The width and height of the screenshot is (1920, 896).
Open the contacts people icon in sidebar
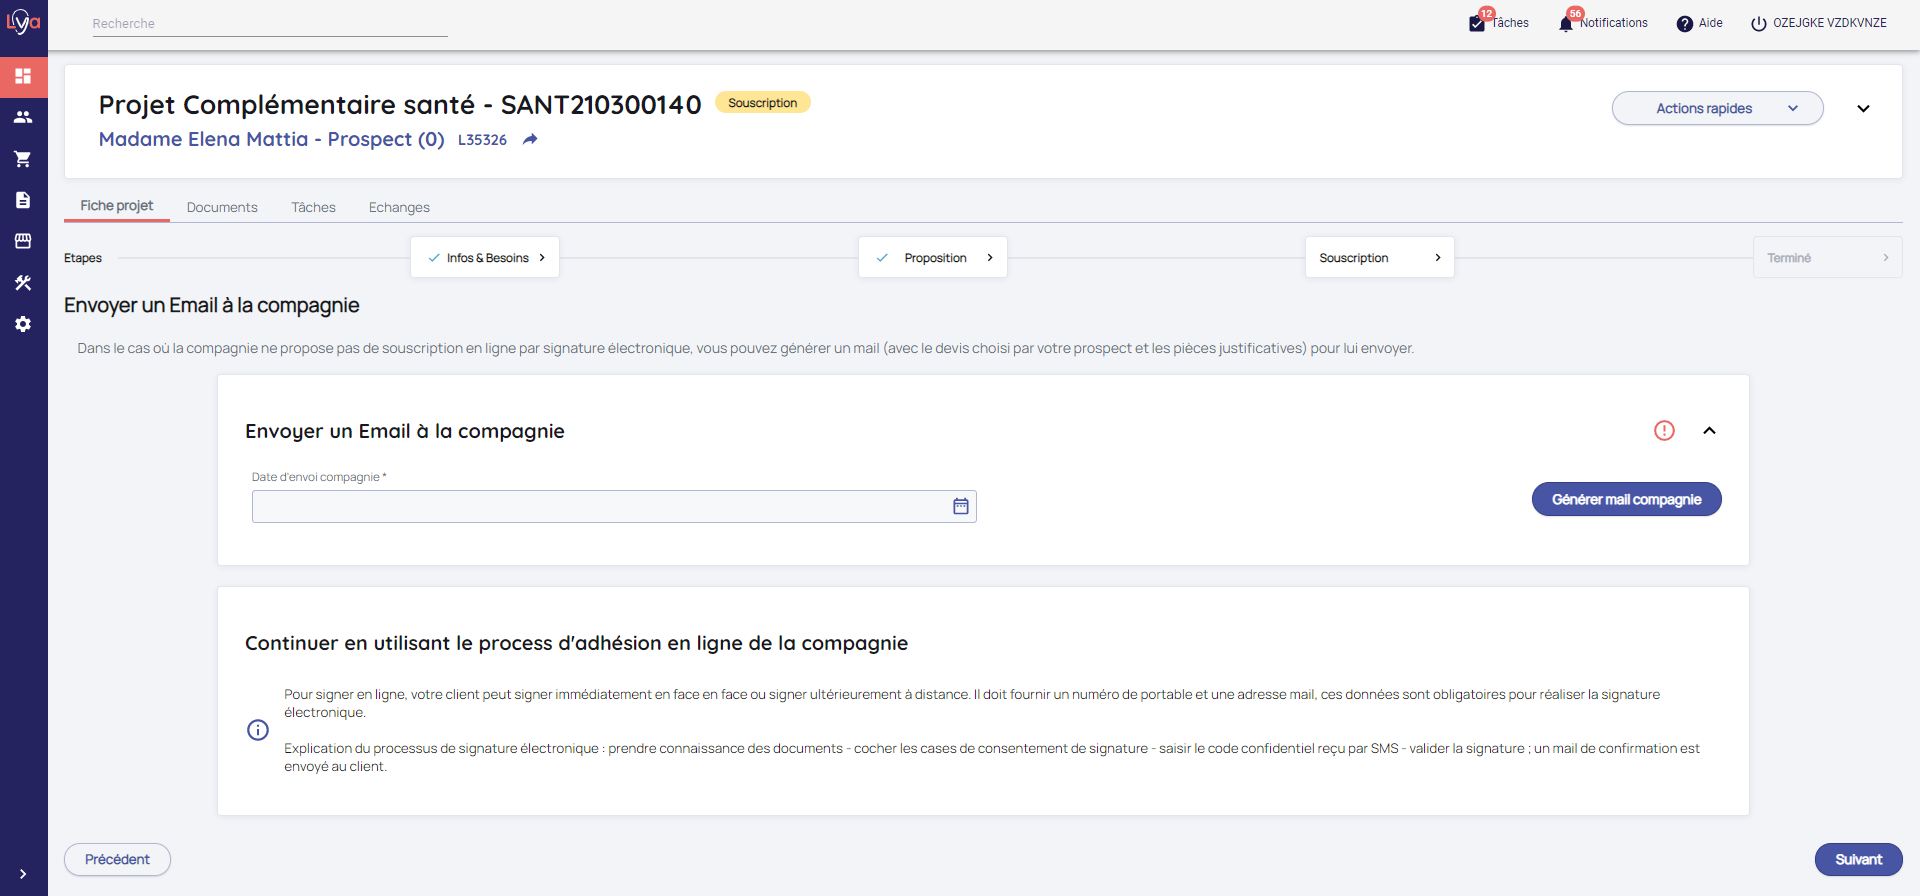click(x=23, y=117)
